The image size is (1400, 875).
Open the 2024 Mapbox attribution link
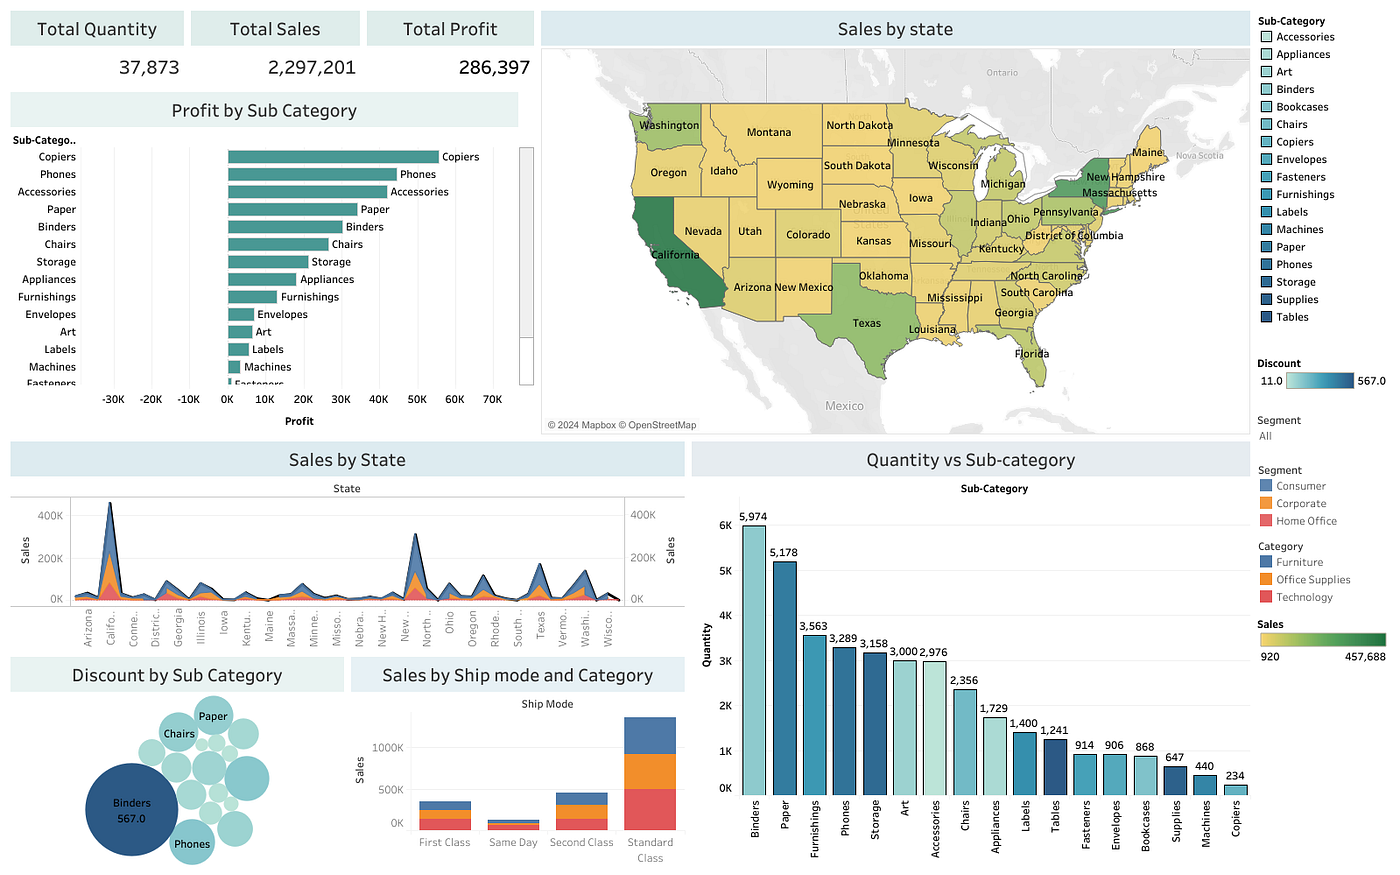[582, 424]
